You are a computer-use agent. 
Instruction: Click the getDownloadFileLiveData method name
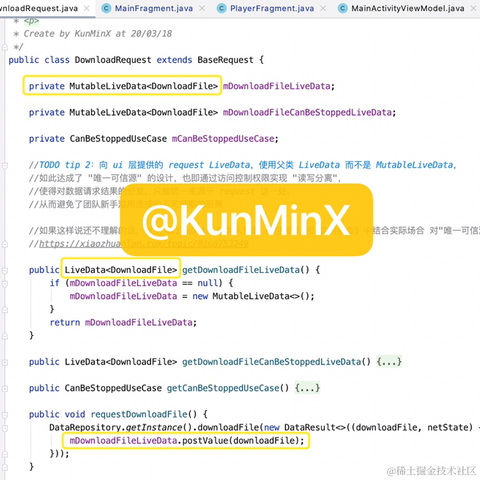pyautogui.click(x=241, y=270)
